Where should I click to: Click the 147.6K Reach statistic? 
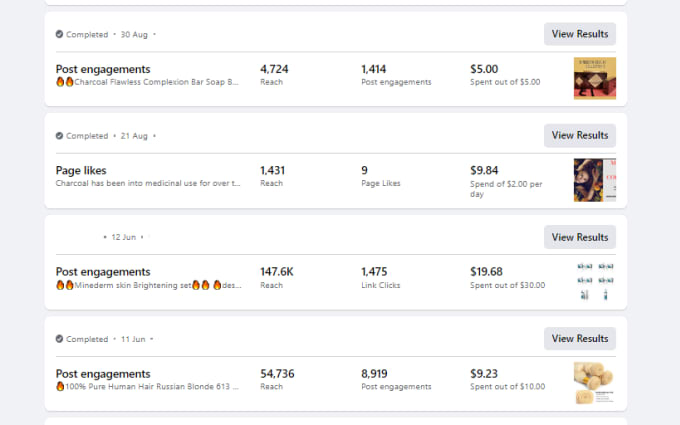pyautogui.click(x=277, y=278)
